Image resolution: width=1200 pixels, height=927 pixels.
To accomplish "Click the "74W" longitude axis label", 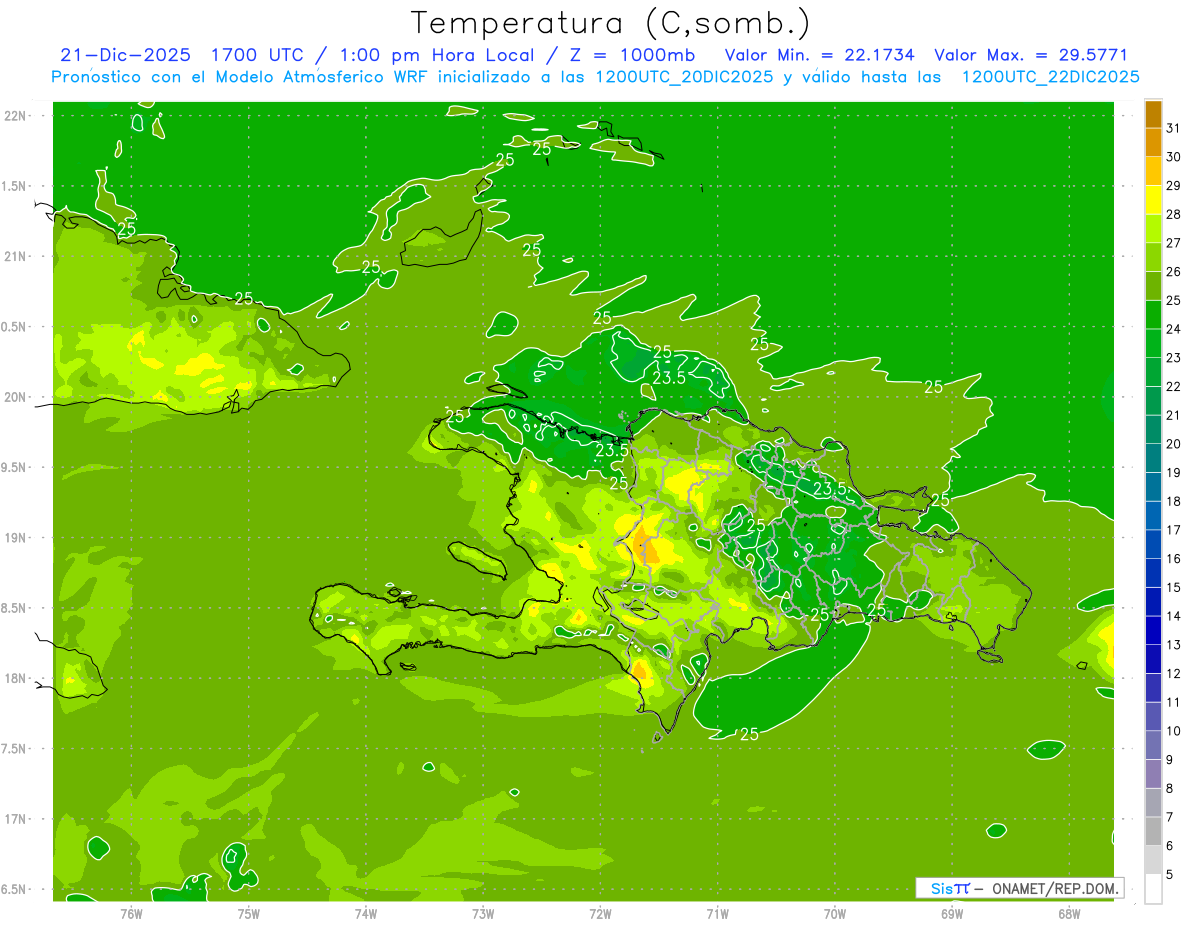I will (366, 914).
